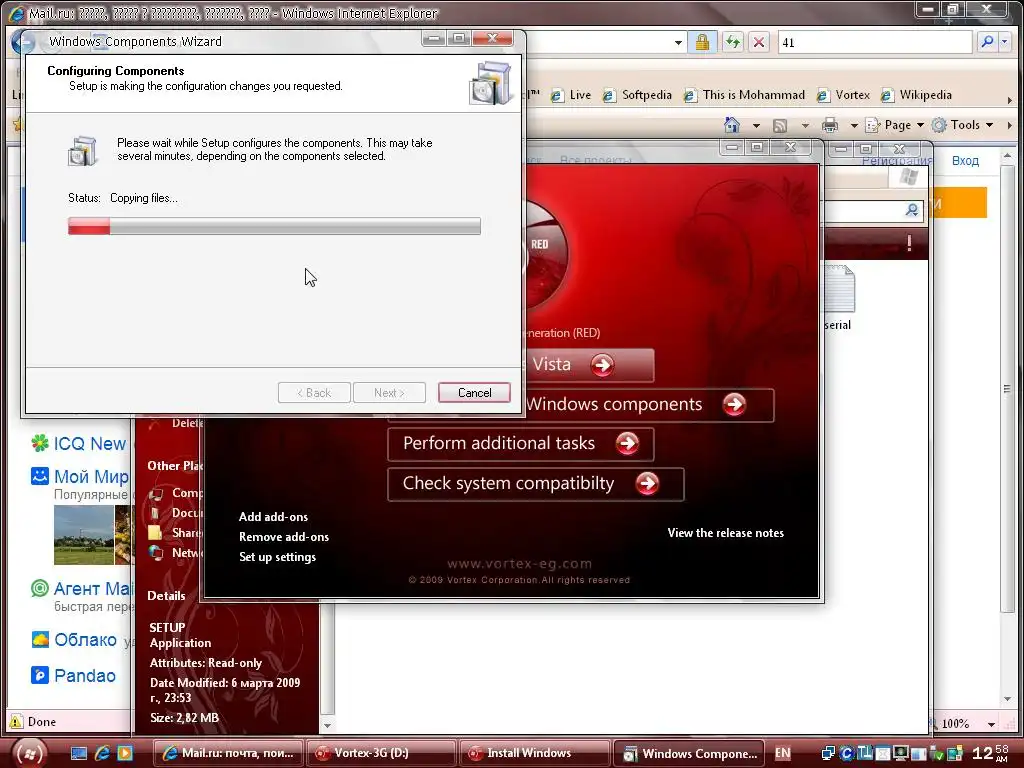Click arrow icon beside Check system compatibilty
Screen dimensions: 1024x768
[648, 484]
